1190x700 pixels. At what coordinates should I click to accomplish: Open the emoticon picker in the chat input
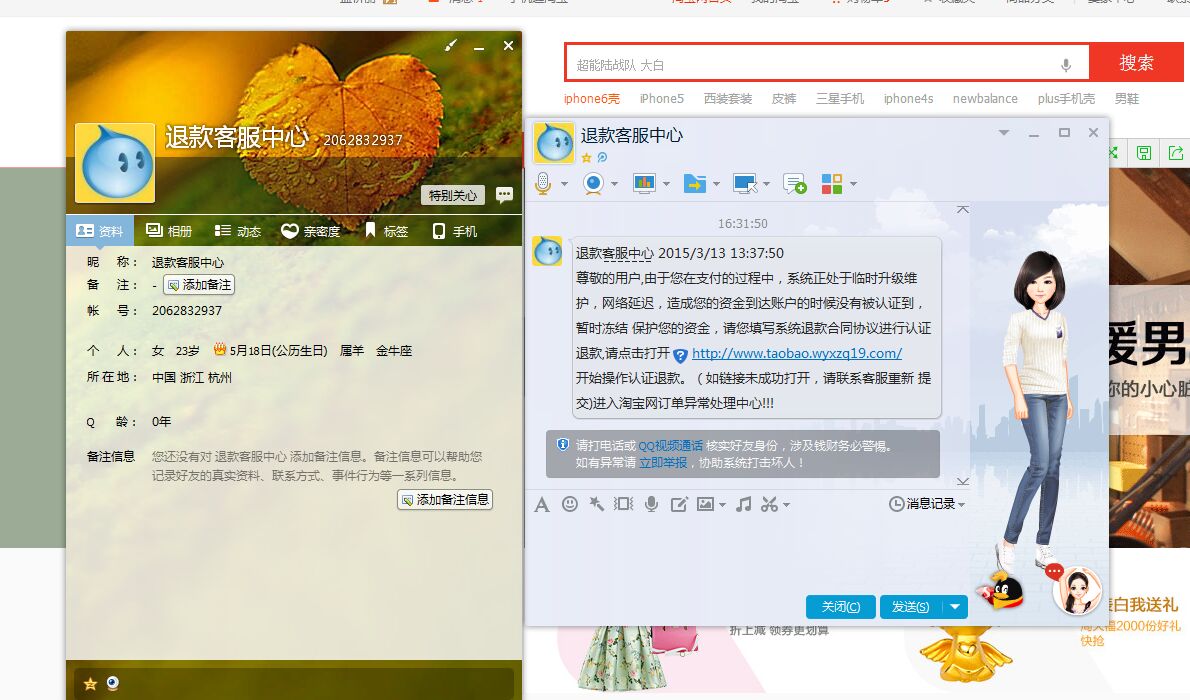[x=570, y=504]
